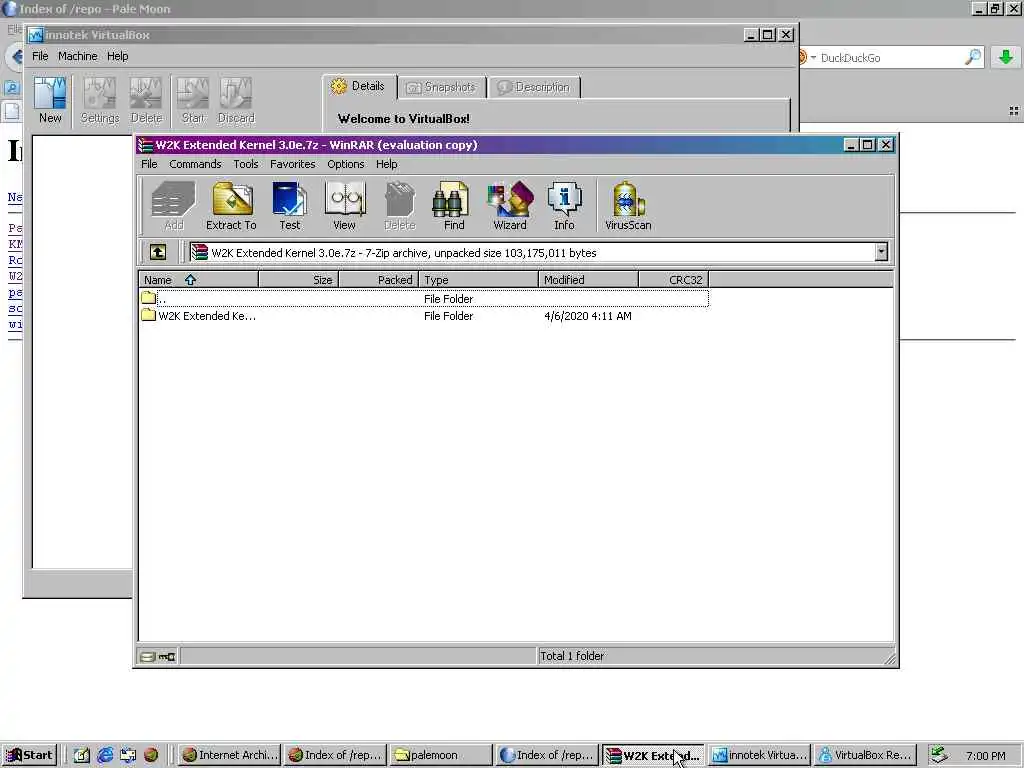Sort by the Name column header

199,280
